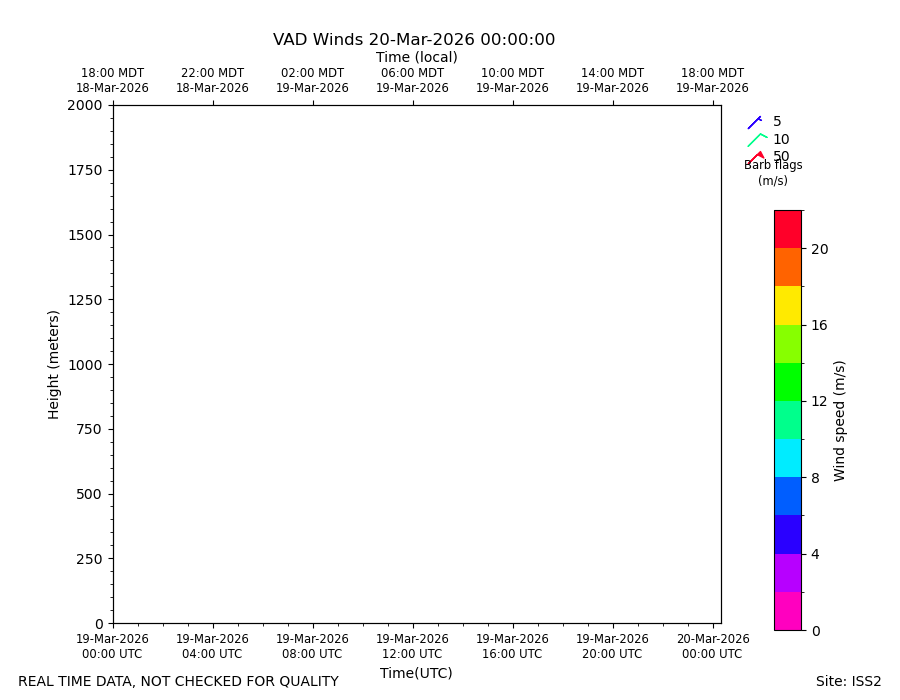Image resolution: width=900 pixels, height=700 pixels.
Task: Select the orange 20 m/s color band
Action: [x=788, y=267]
